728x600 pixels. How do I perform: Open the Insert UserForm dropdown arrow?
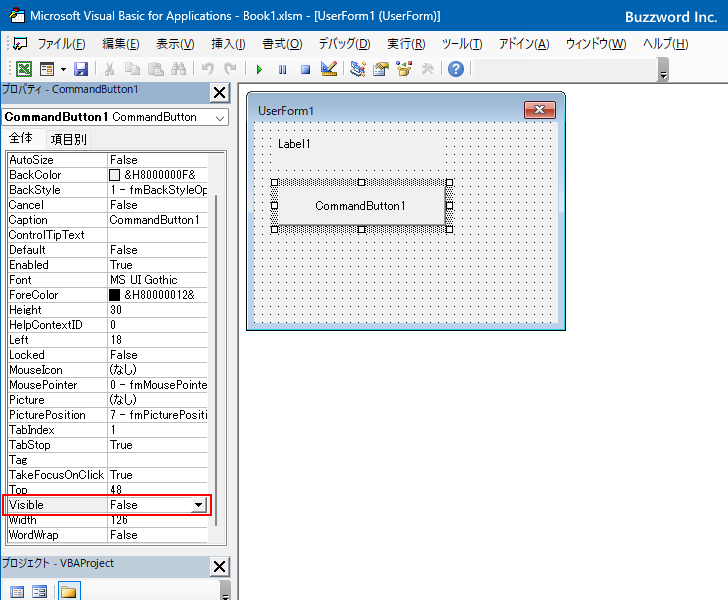[63, 70]
